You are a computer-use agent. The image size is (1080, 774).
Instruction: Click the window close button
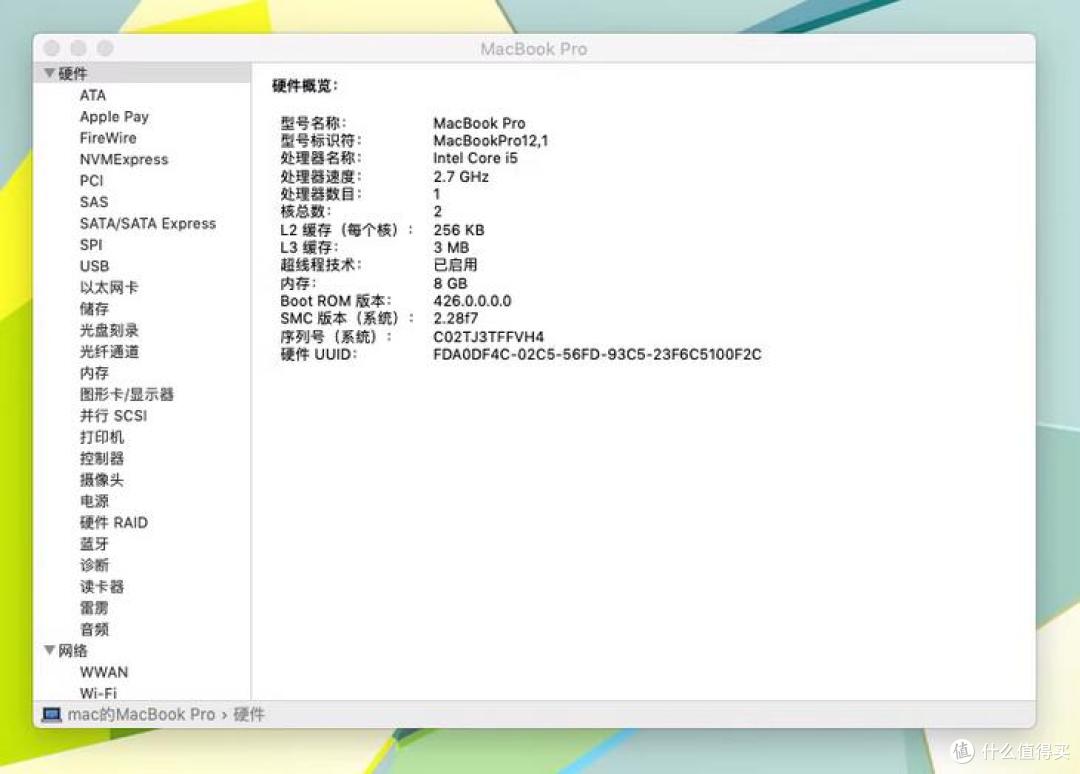click(52, 48)
